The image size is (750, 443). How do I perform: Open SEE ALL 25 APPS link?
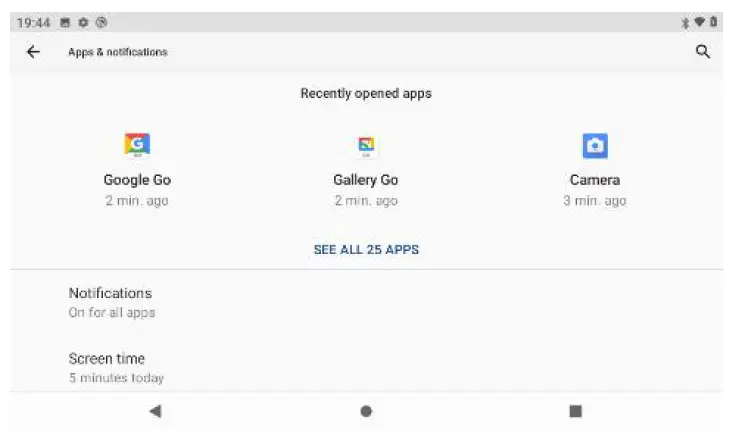click(x=366, y=249)
